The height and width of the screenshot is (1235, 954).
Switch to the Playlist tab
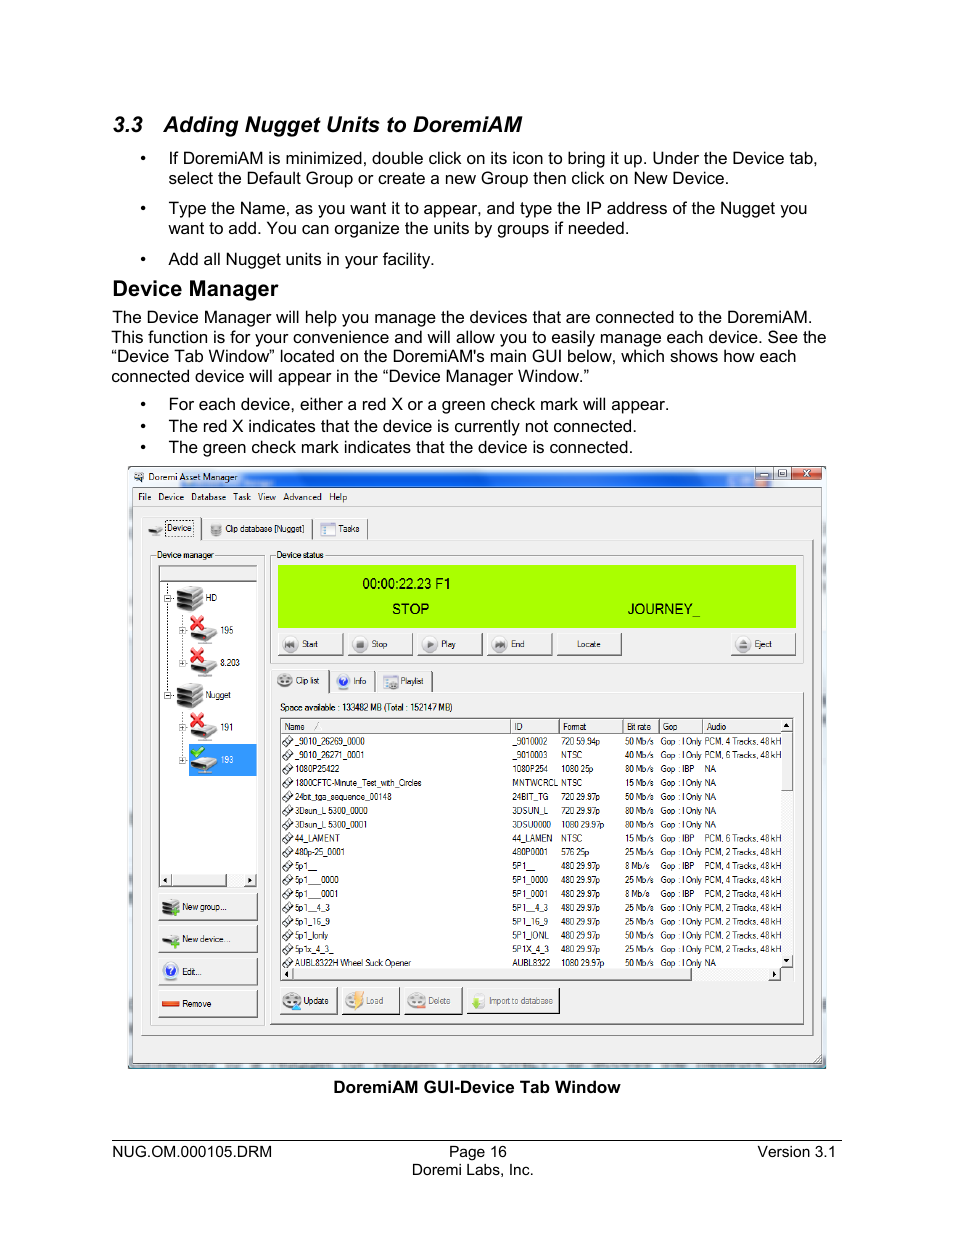pyautogui.click(x=404, y=681)
